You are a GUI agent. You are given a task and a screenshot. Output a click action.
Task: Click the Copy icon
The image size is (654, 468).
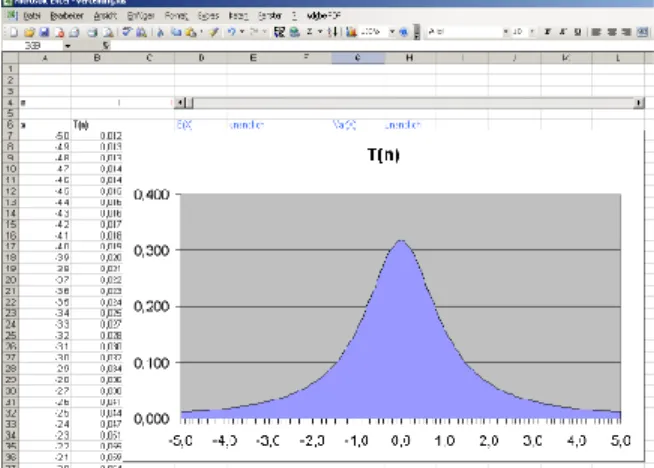(176, 32)
